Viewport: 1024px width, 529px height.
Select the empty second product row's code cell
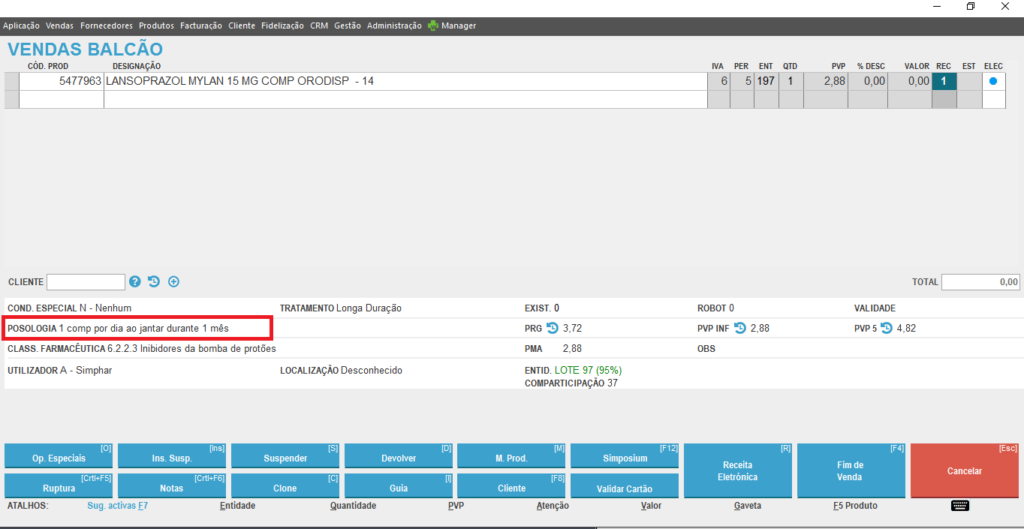(x=61, y=100)
